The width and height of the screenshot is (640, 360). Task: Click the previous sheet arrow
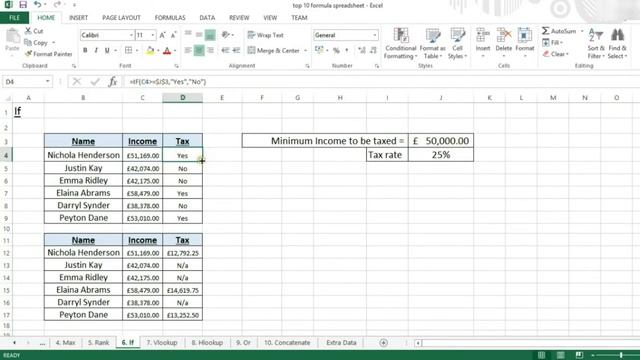14,343
